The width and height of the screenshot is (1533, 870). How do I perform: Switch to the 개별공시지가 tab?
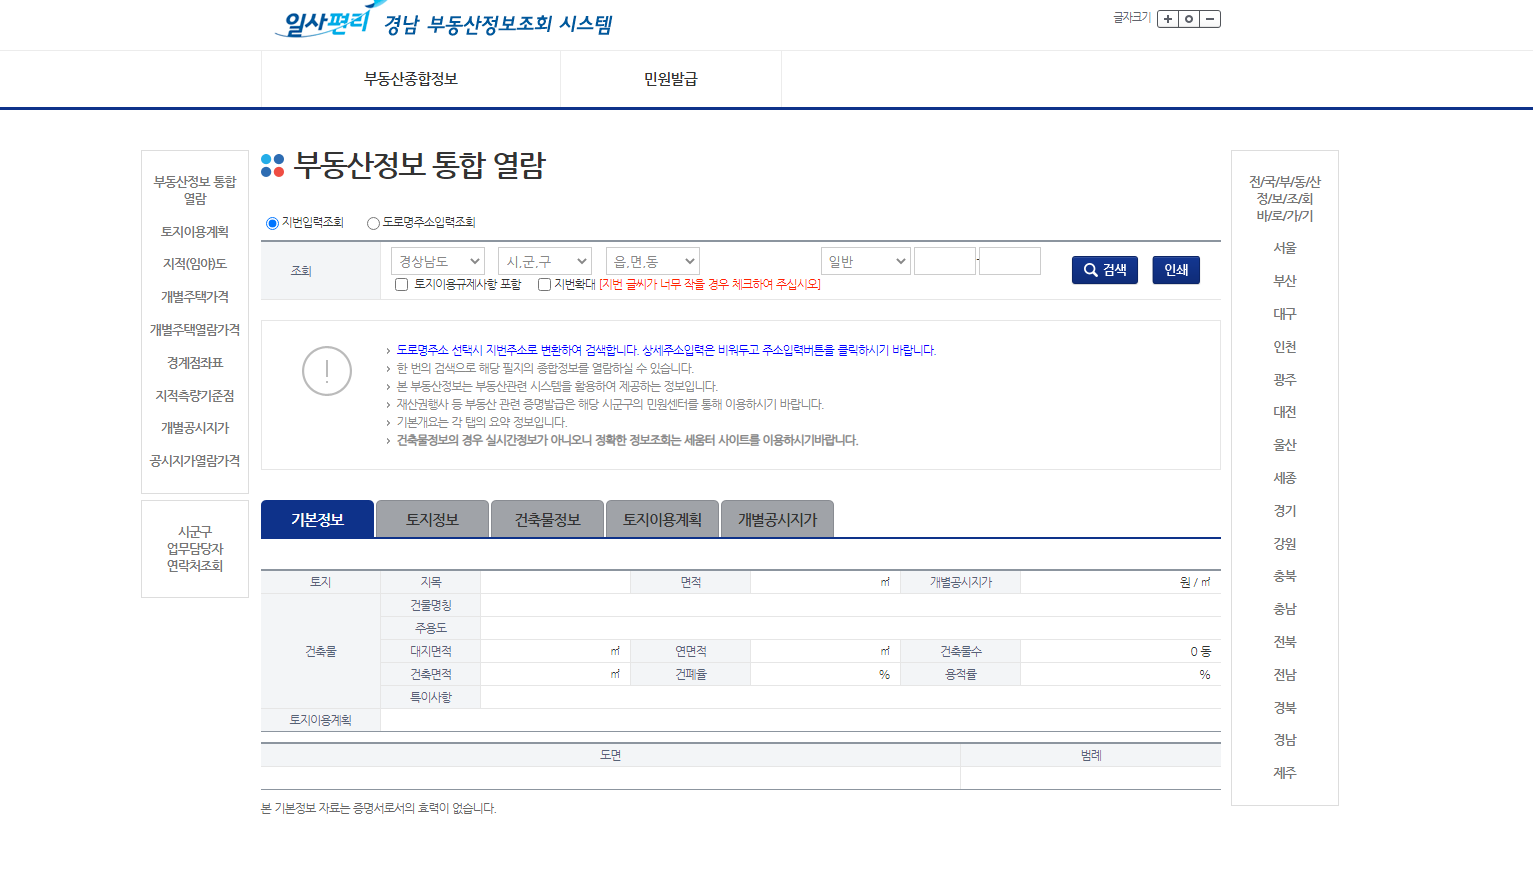click(x=777, y=518)
